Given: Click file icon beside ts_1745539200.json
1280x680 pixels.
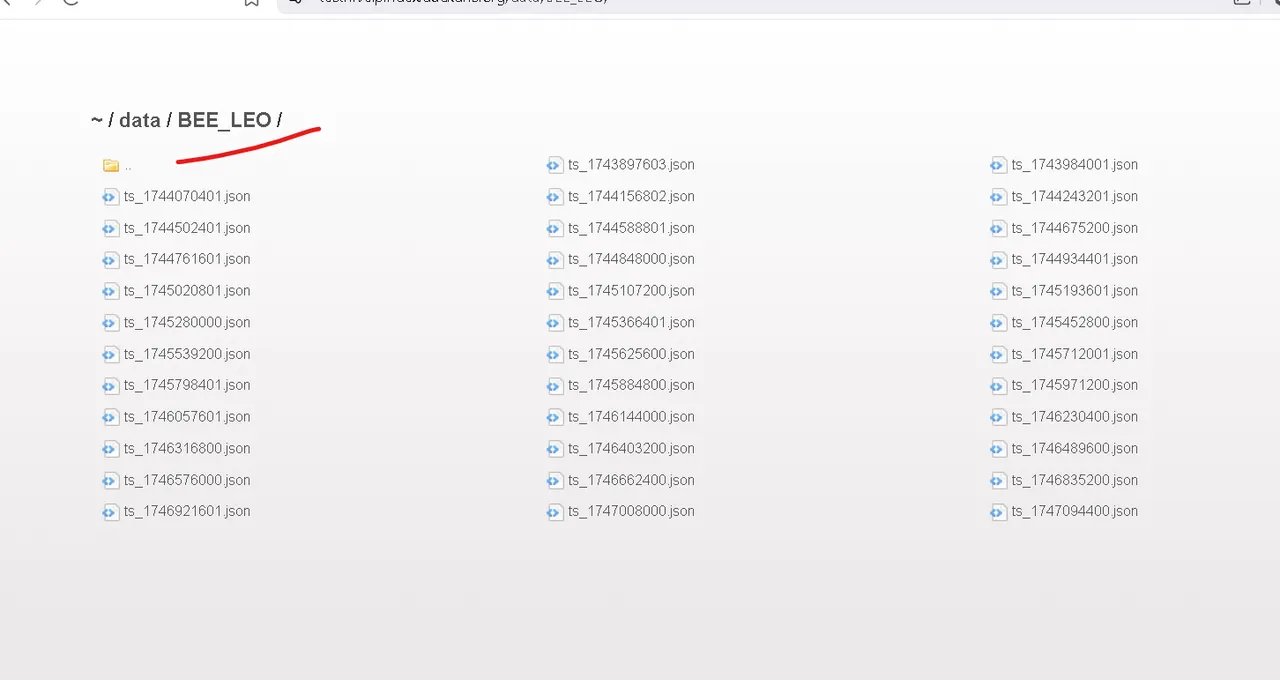Looking at the screenshot, I should [x=110, y=355].
